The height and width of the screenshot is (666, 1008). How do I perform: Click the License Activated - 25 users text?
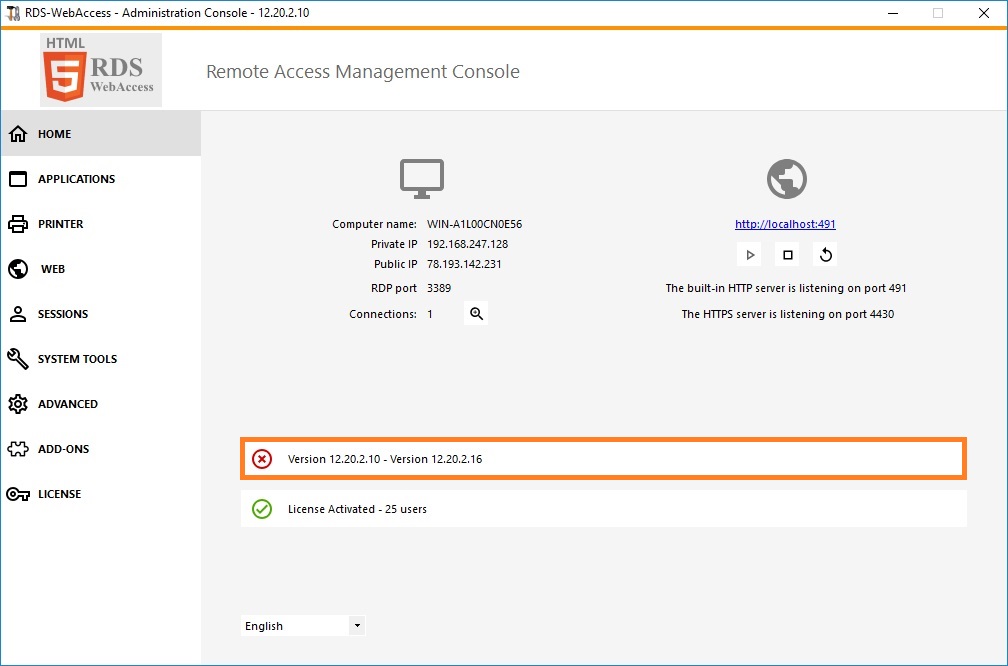tap(357, 509)
